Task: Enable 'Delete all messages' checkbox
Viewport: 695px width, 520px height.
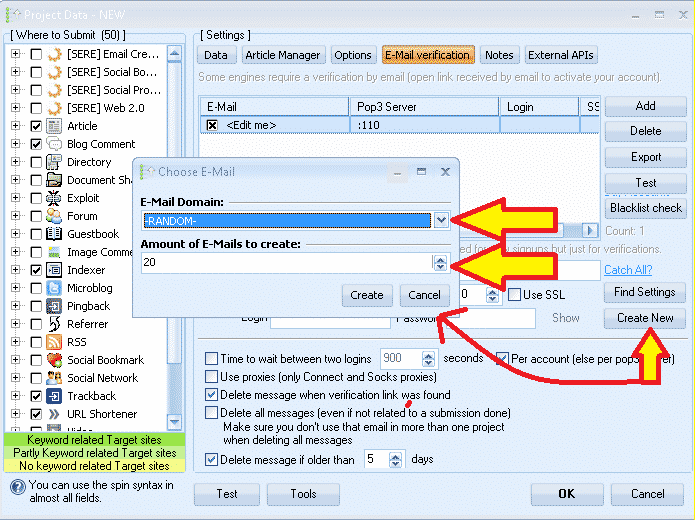Action: click(x=211, y=413)
